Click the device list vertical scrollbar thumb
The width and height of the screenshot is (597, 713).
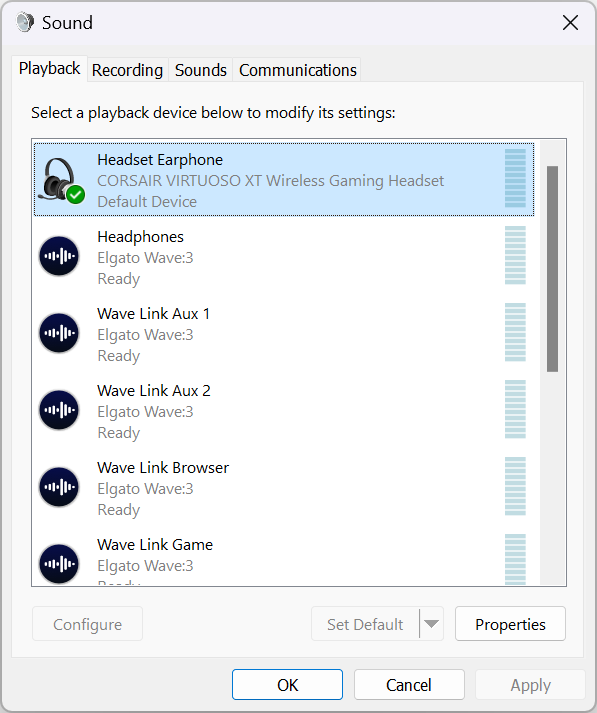click(x=552, y=269)
